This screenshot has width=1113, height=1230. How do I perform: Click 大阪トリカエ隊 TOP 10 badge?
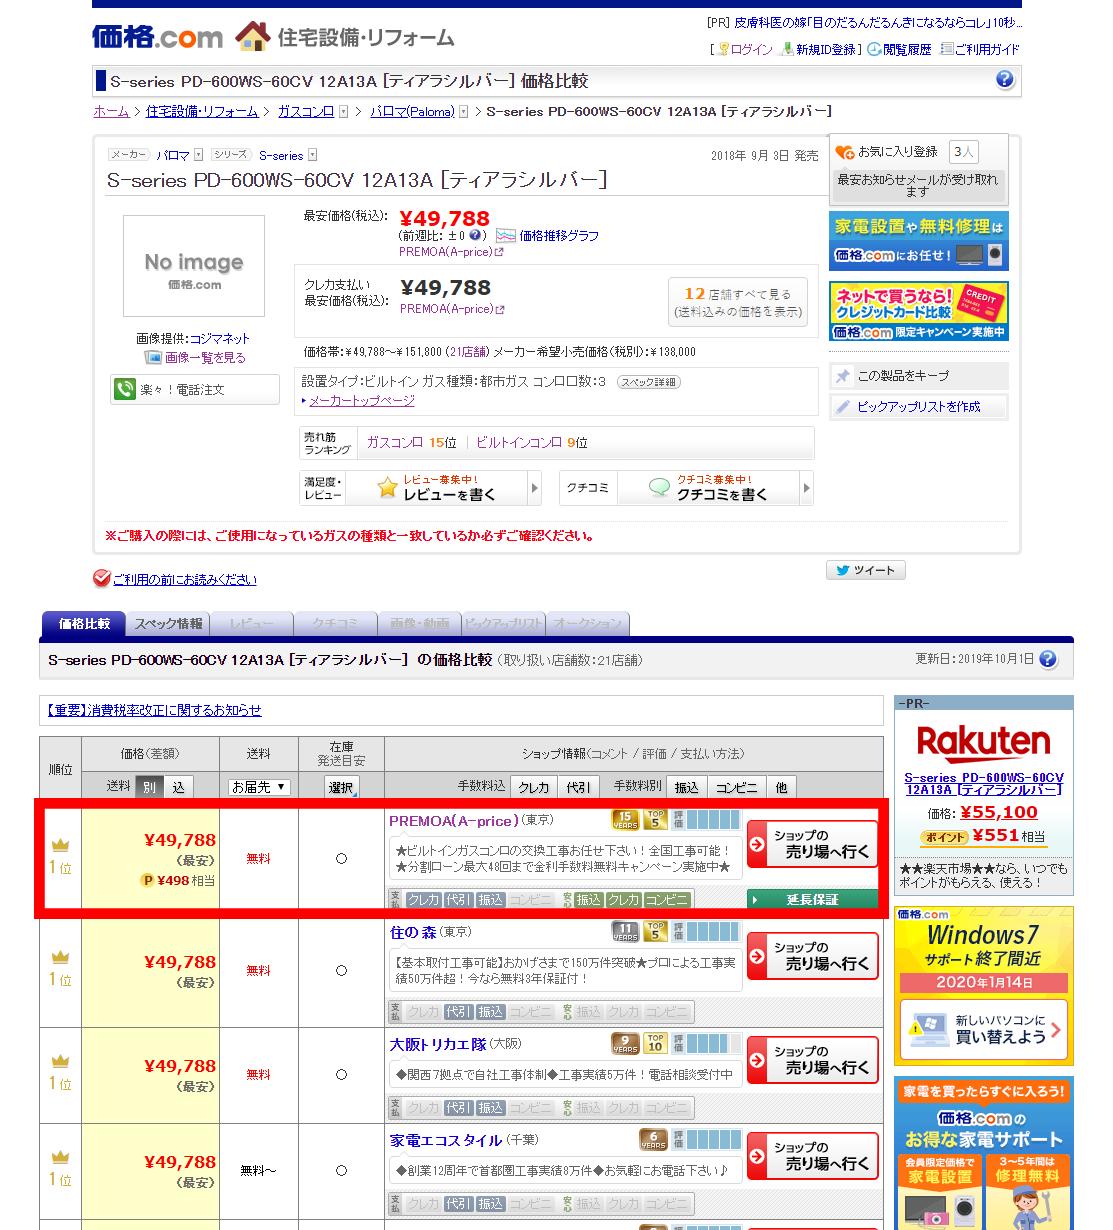click(656, 1044)
